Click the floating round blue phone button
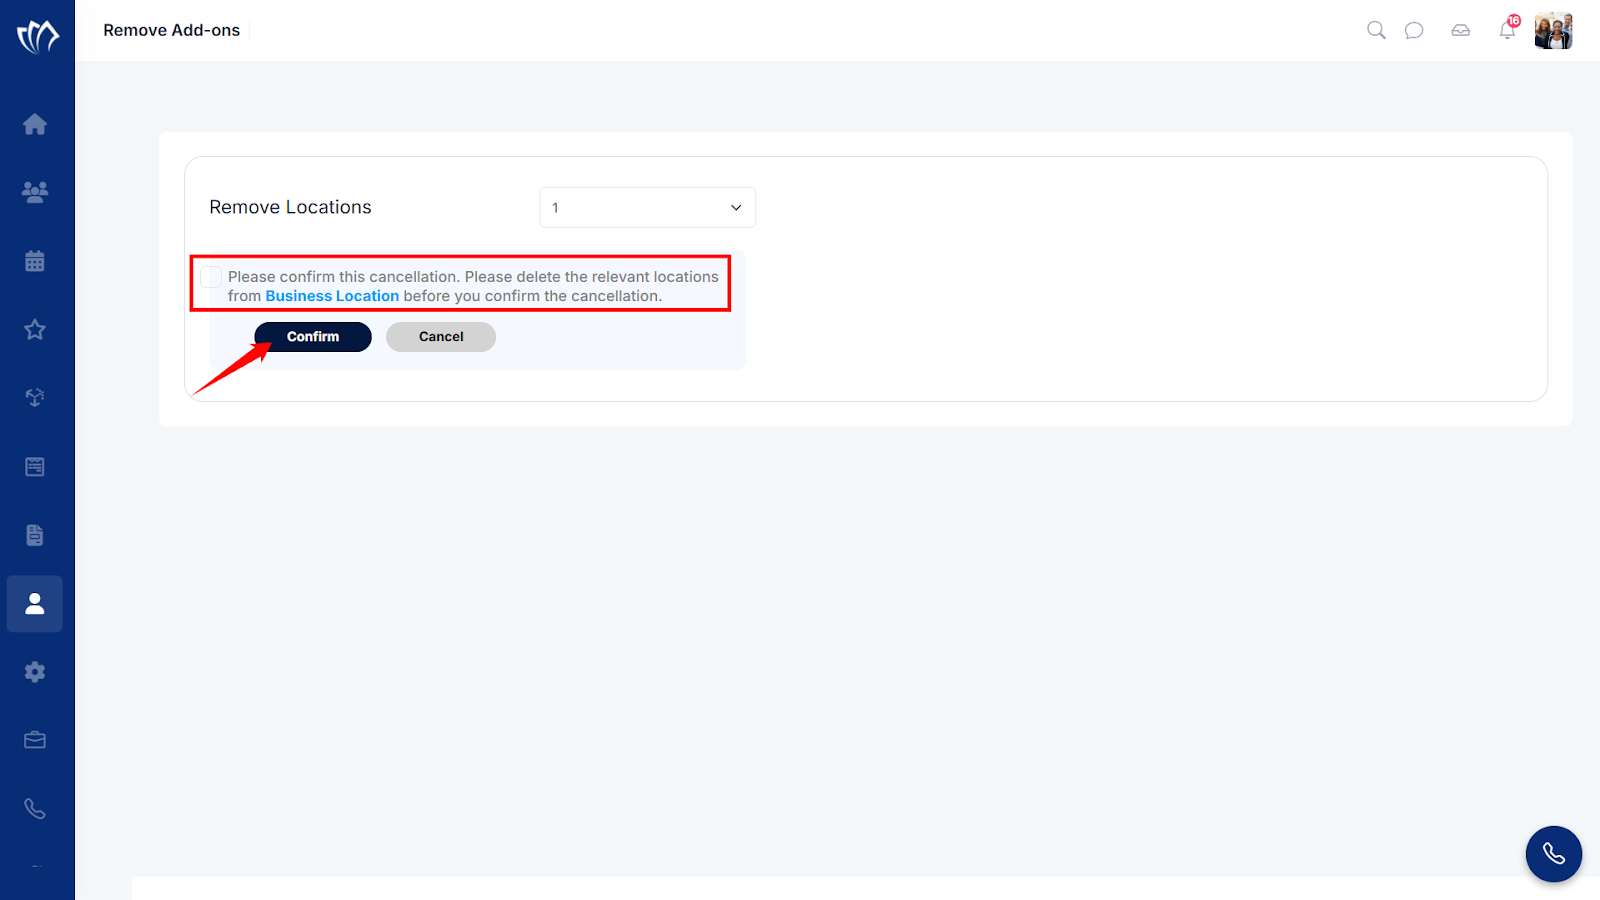Viewport: 1600px width, 900px height. 1553,854
